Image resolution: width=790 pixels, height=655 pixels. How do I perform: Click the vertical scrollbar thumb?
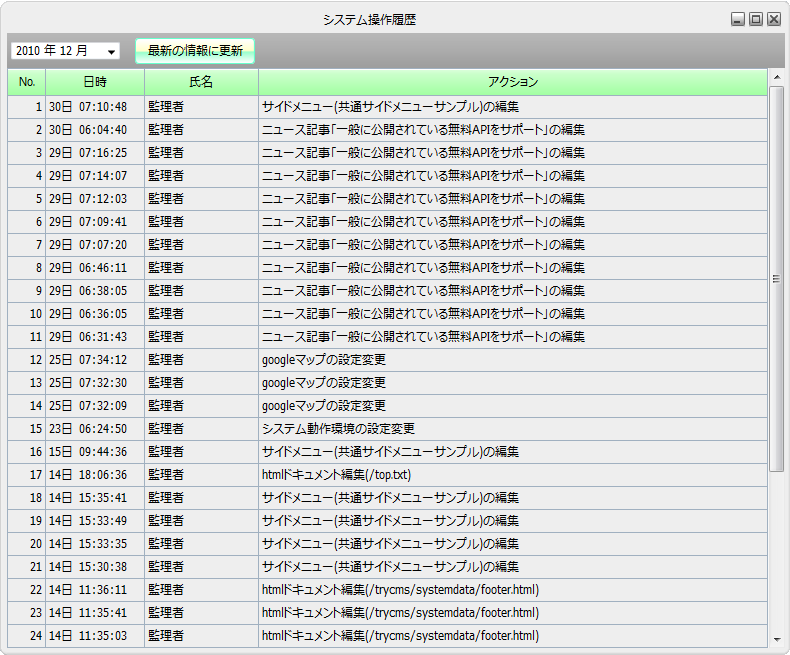tap(776, 278)
